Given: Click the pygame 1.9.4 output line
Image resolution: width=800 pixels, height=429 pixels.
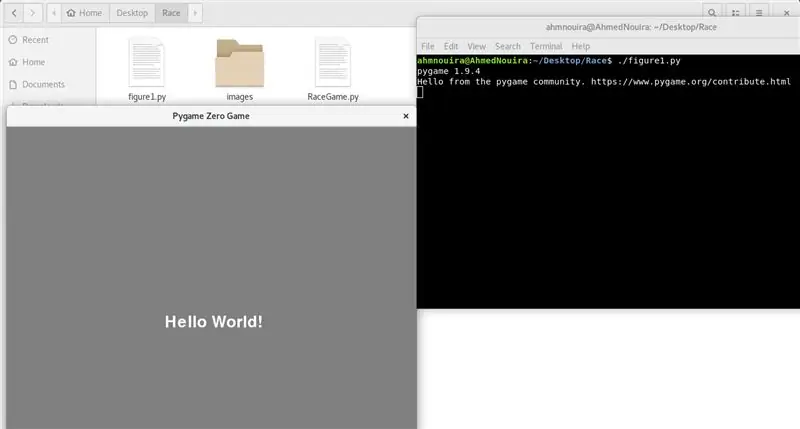Looking at the screenshot, I should pyautogui.click(x=448, y=71).
